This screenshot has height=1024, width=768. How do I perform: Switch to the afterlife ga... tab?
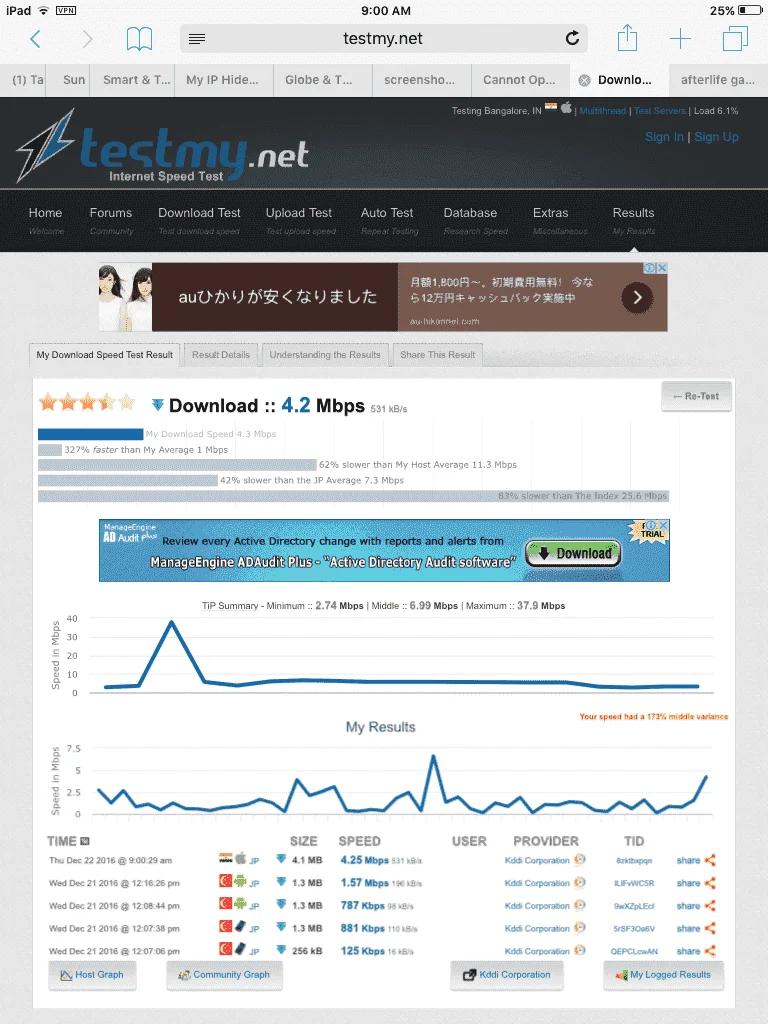coord(718,80)
